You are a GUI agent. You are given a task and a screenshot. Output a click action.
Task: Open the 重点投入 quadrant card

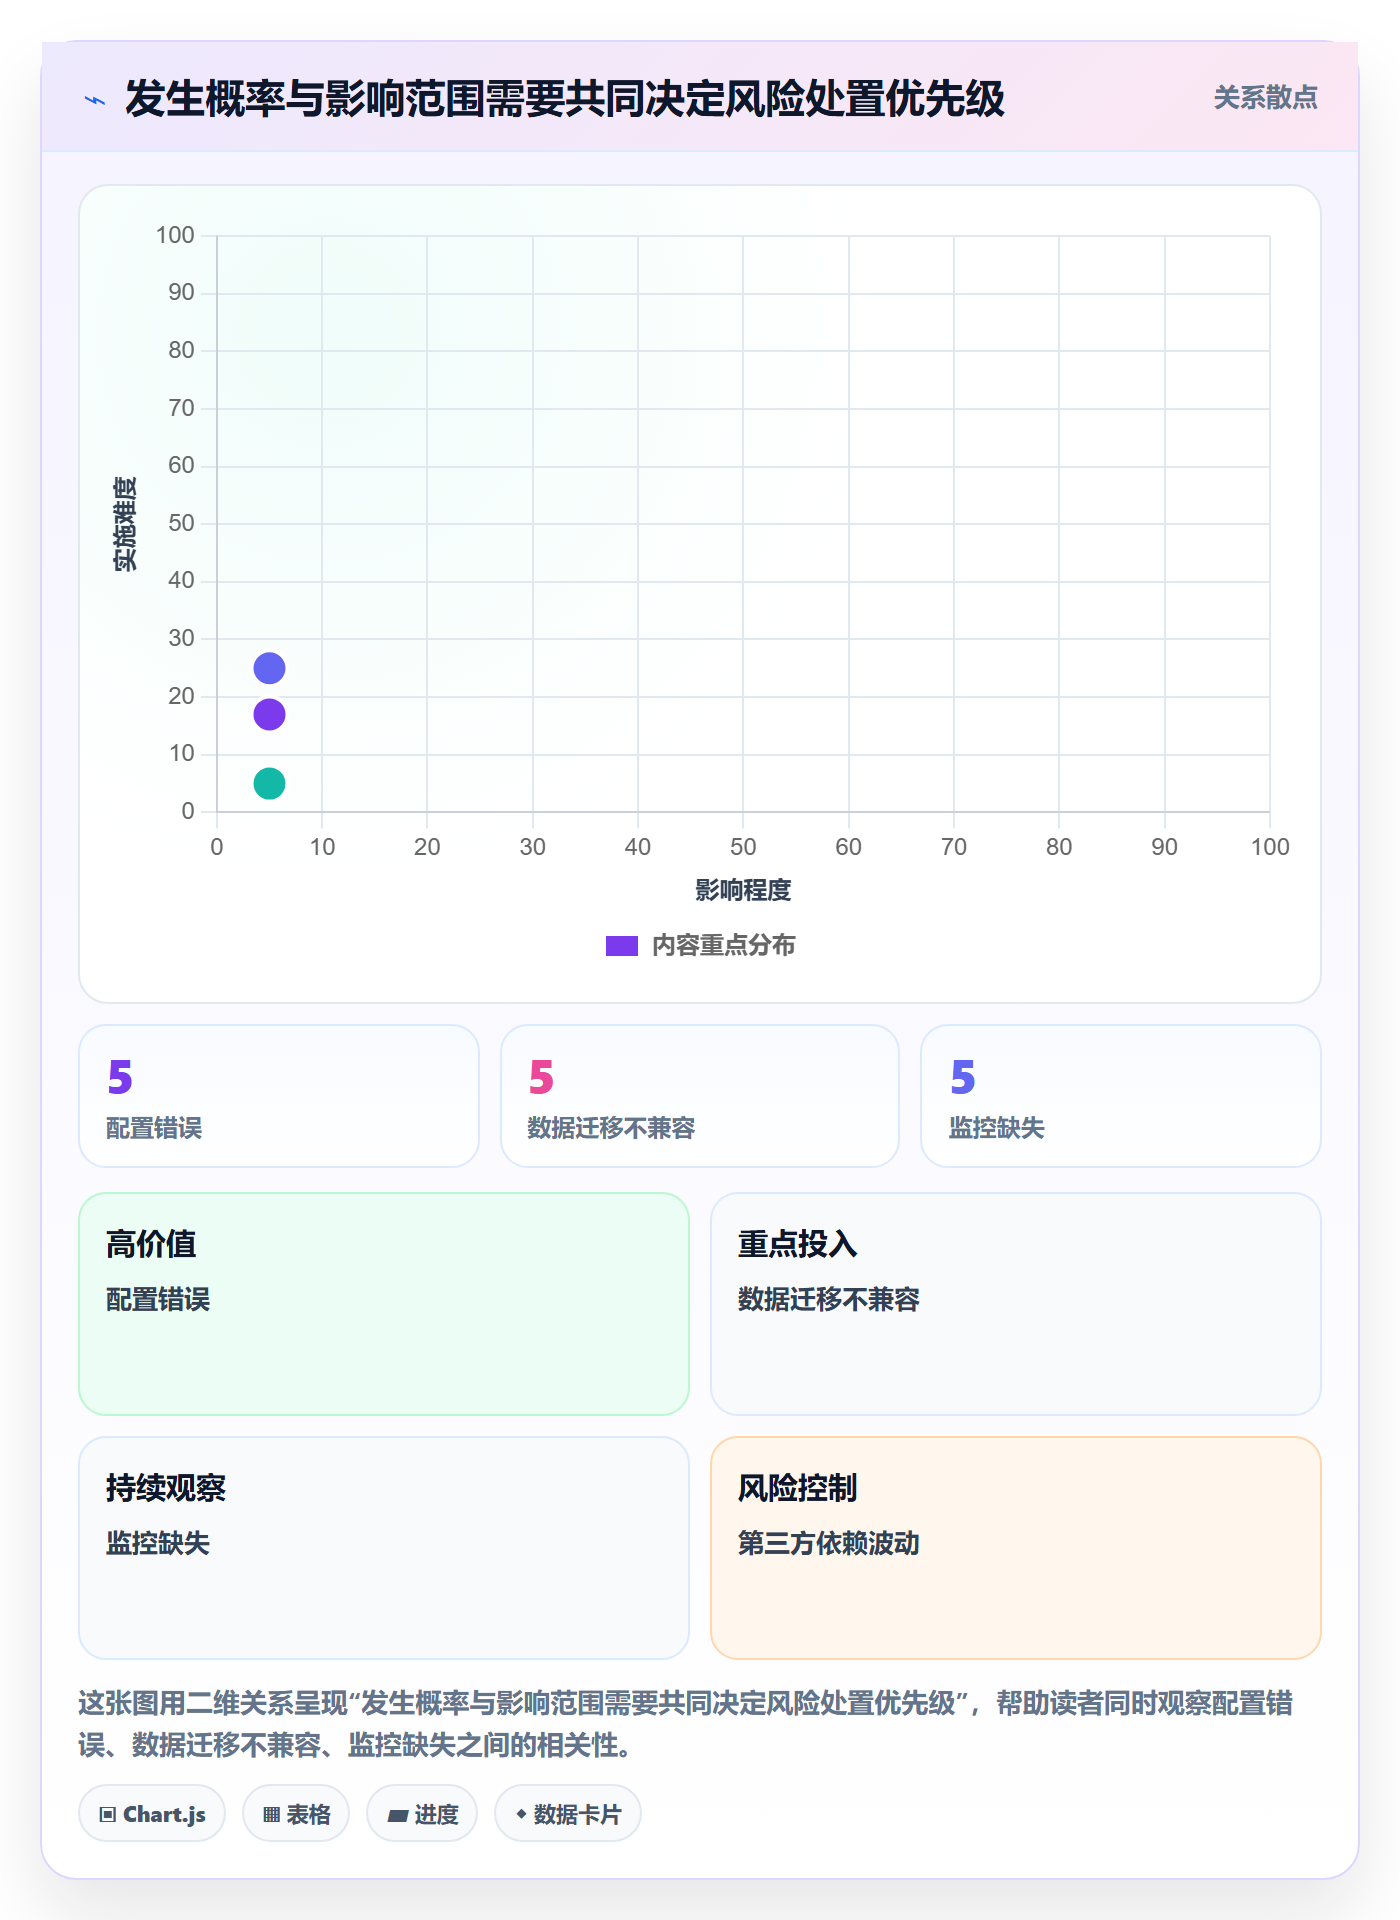coord(1016,1304)
